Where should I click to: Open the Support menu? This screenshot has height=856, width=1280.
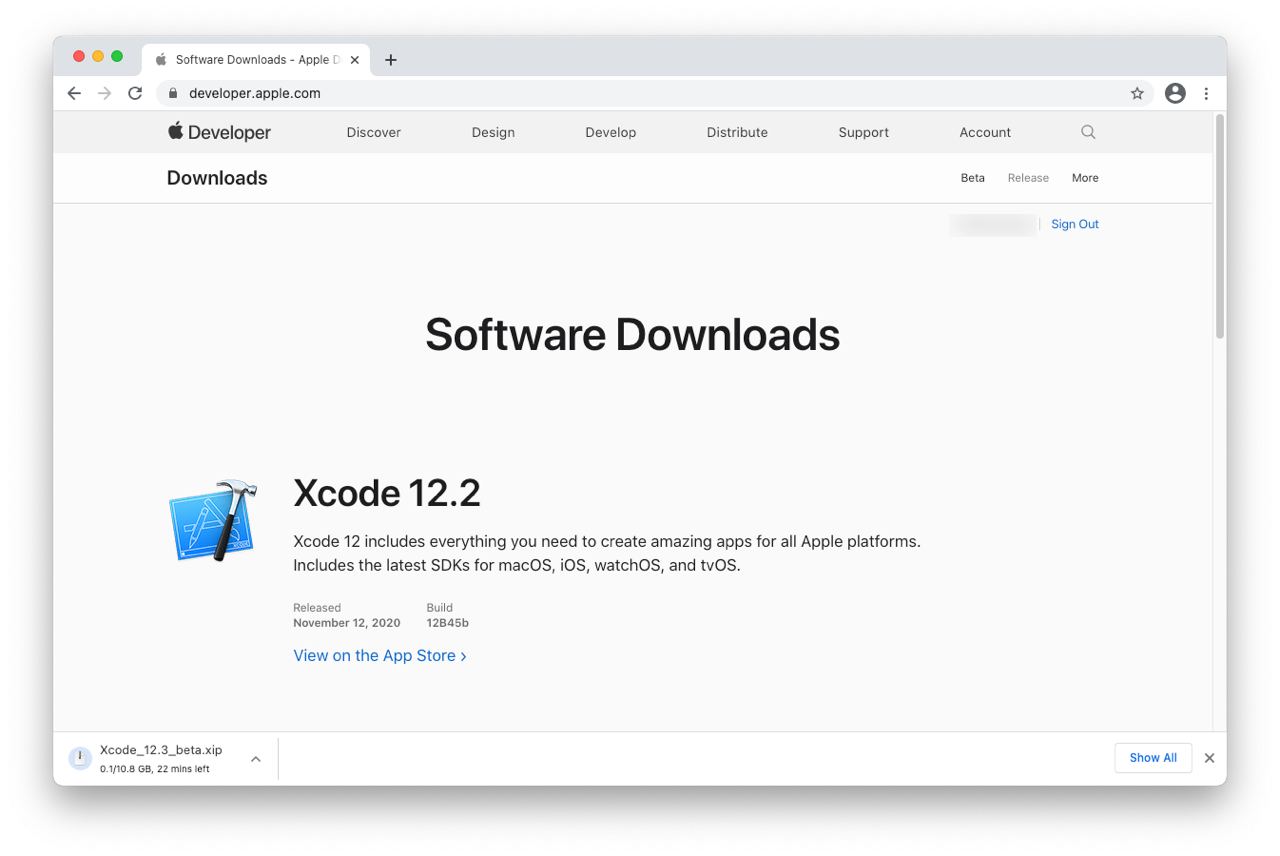tap(864, 132)
